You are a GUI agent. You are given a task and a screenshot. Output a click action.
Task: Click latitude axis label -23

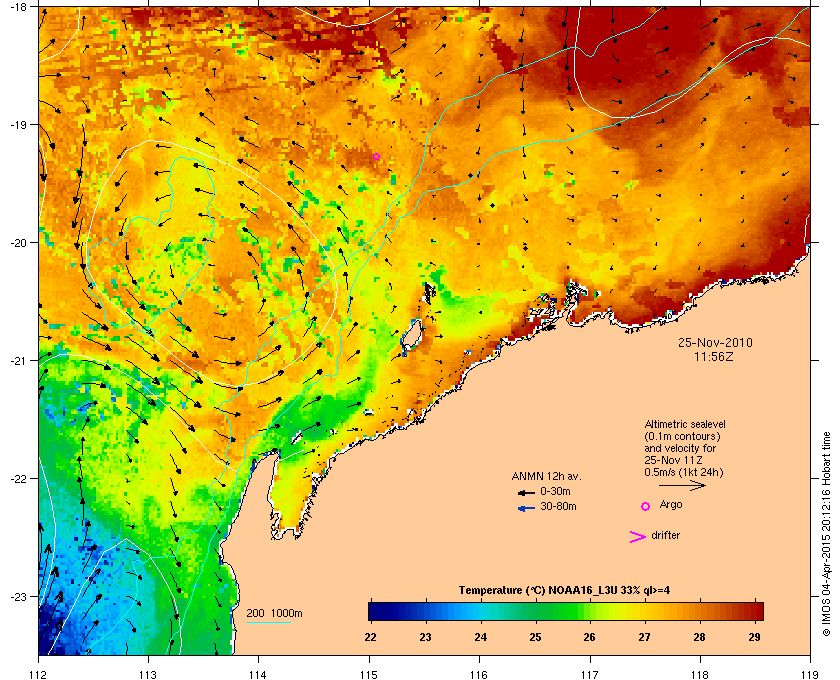pyautogui.click(x=18, y=596)
